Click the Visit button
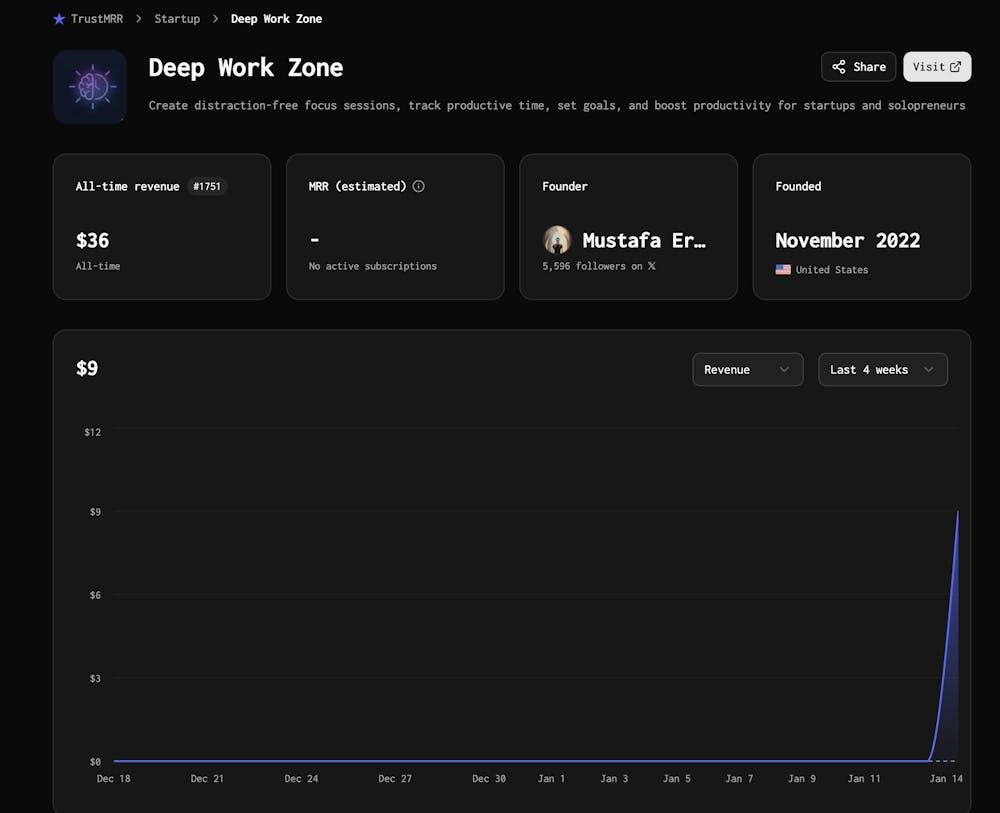 pos(937,66)
